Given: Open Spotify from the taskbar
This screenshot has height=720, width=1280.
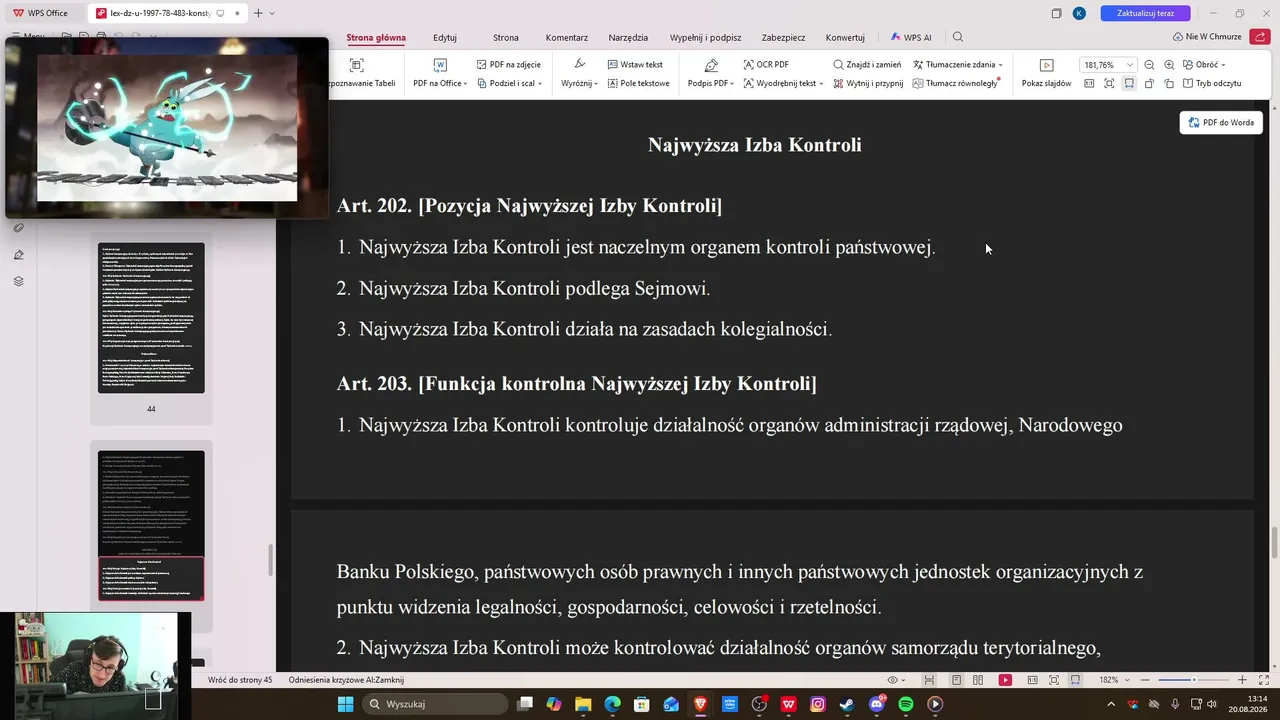Looking at the screenshot, I should [x=906, y=704].
